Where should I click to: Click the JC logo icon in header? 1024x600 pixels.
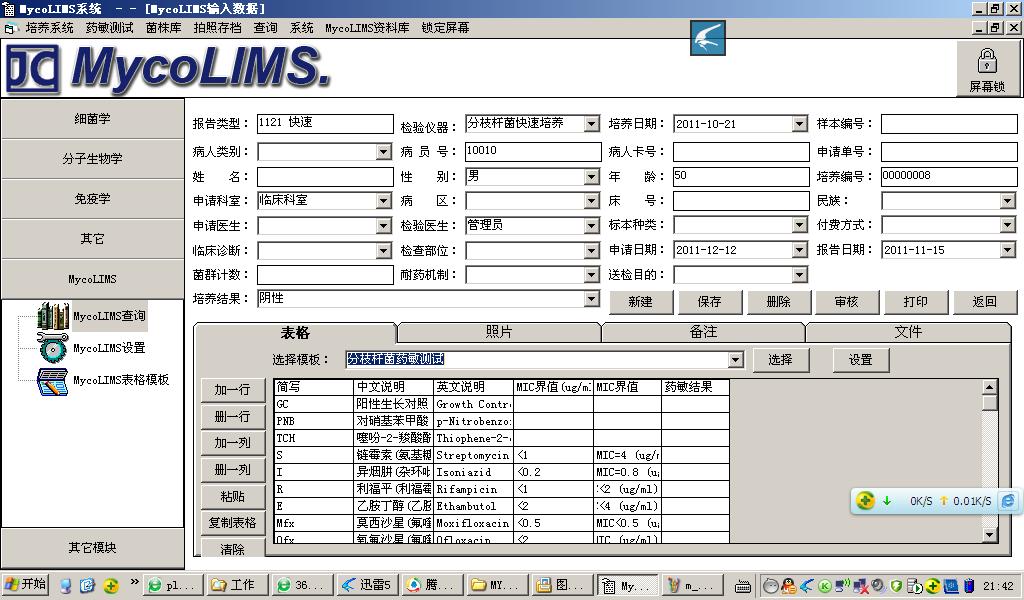tap(33, 69)
